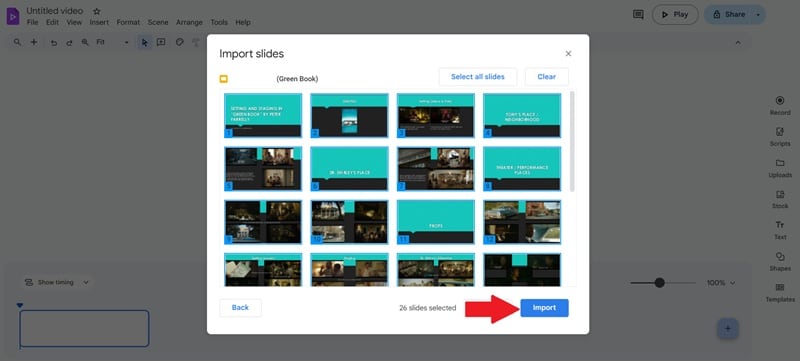
Task: Click the Play button
Action: [x=675, y=15]
